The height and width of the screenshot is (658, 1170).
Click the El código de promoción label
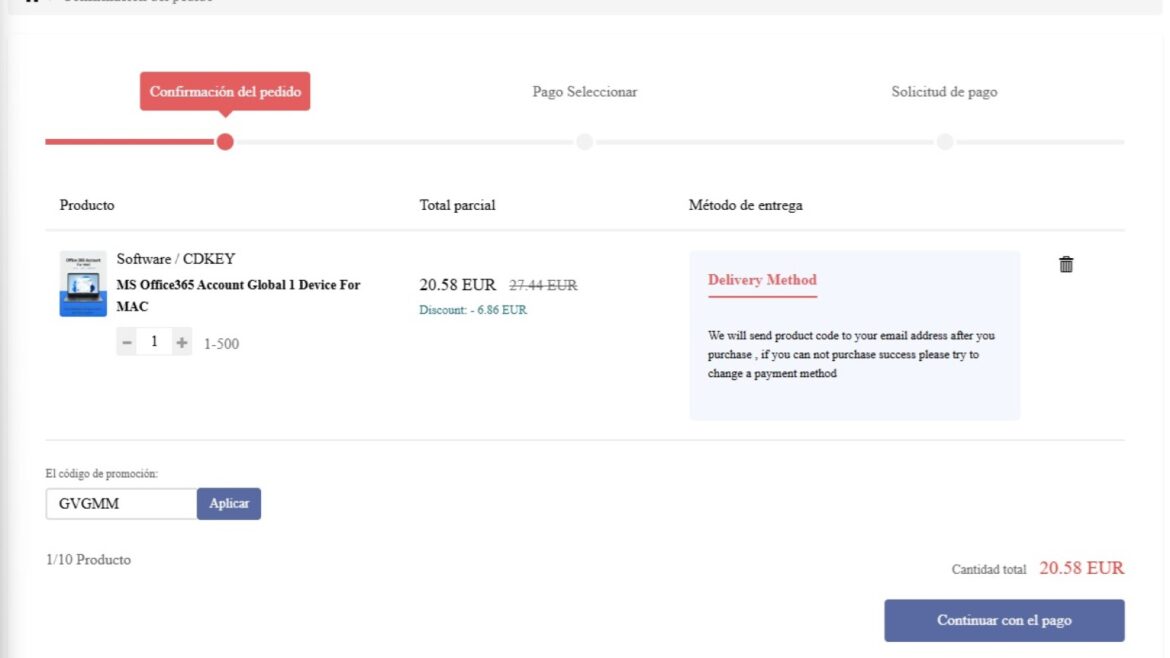(101, 474)
